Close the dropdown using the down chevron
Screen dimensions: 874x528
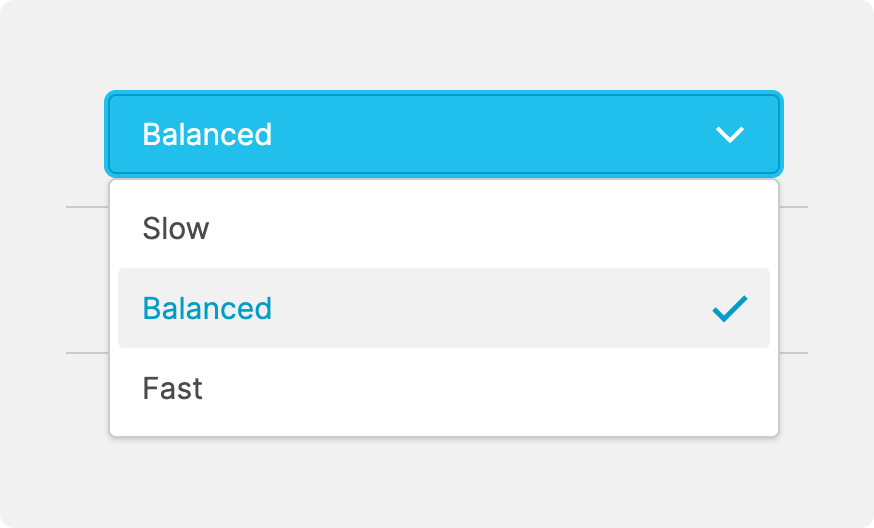(x=730, y=134)
